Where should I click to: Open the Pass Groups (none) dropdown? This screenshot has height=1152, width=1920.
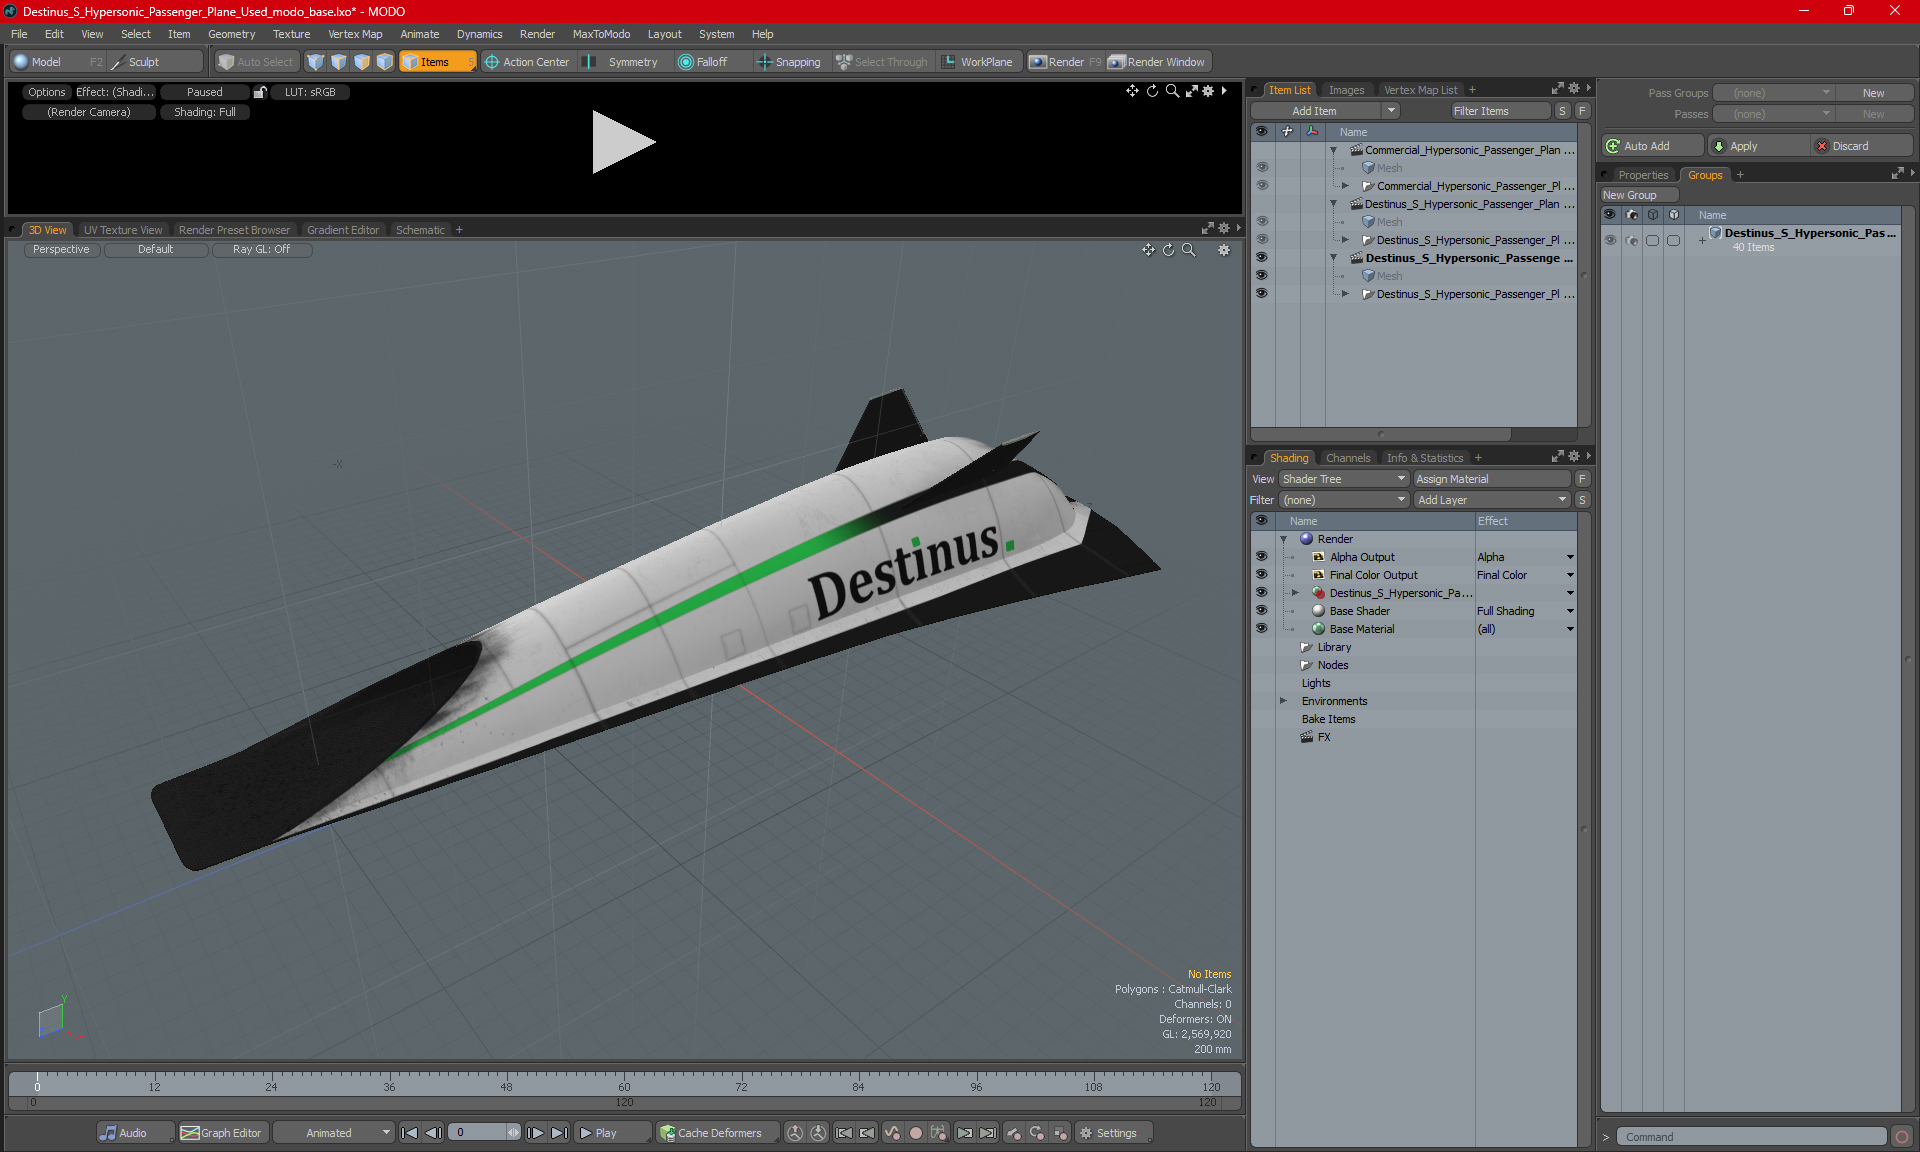[x=1774, y=93]
